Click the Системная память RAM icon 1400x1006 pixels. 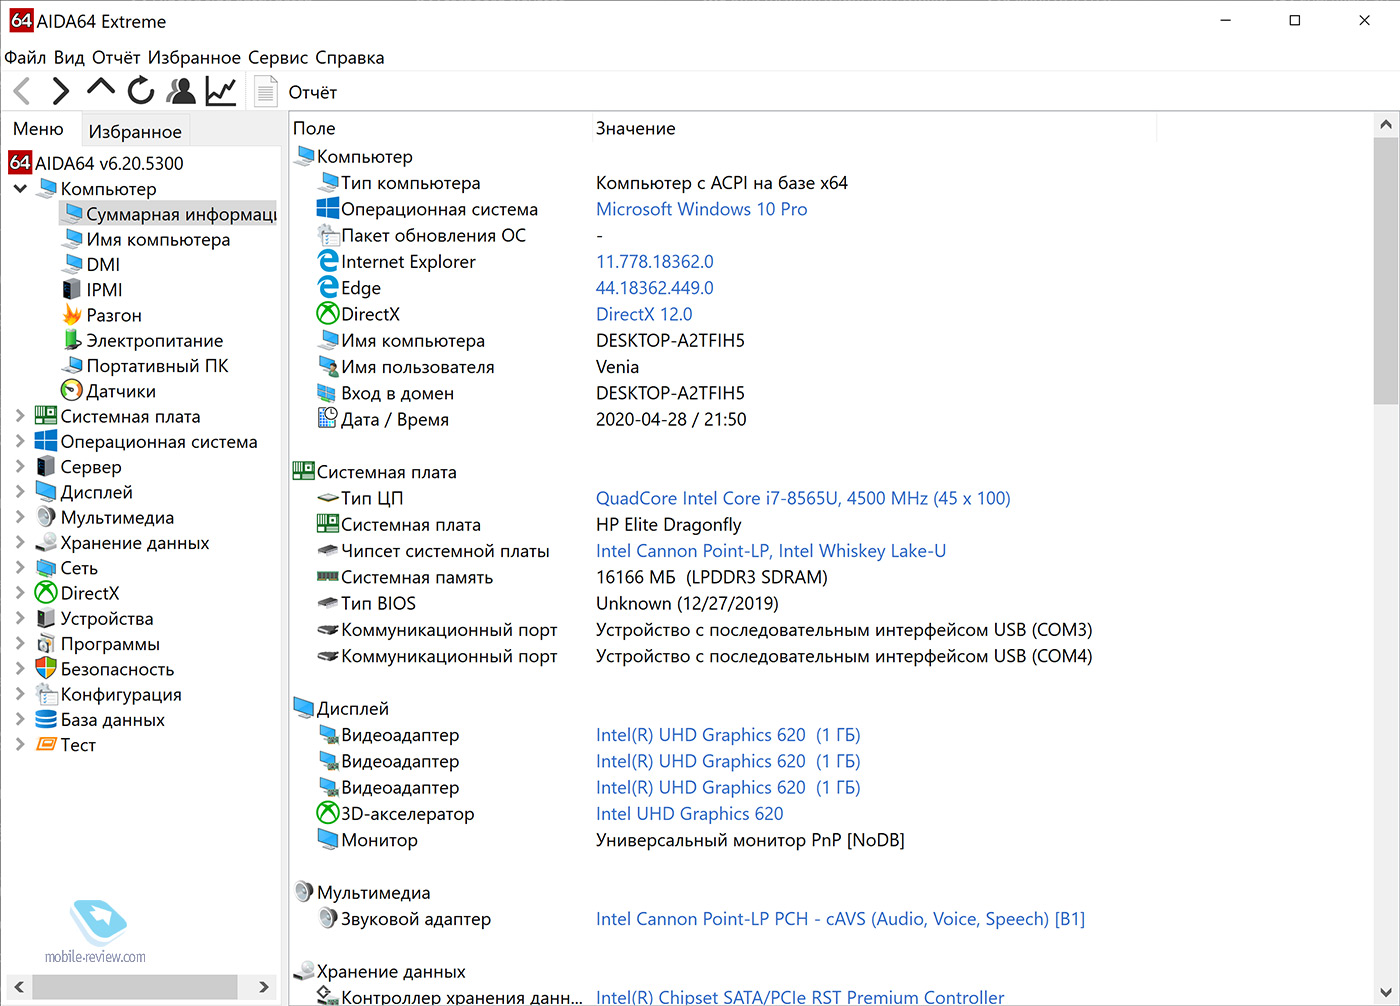click(x=328, y=576)
